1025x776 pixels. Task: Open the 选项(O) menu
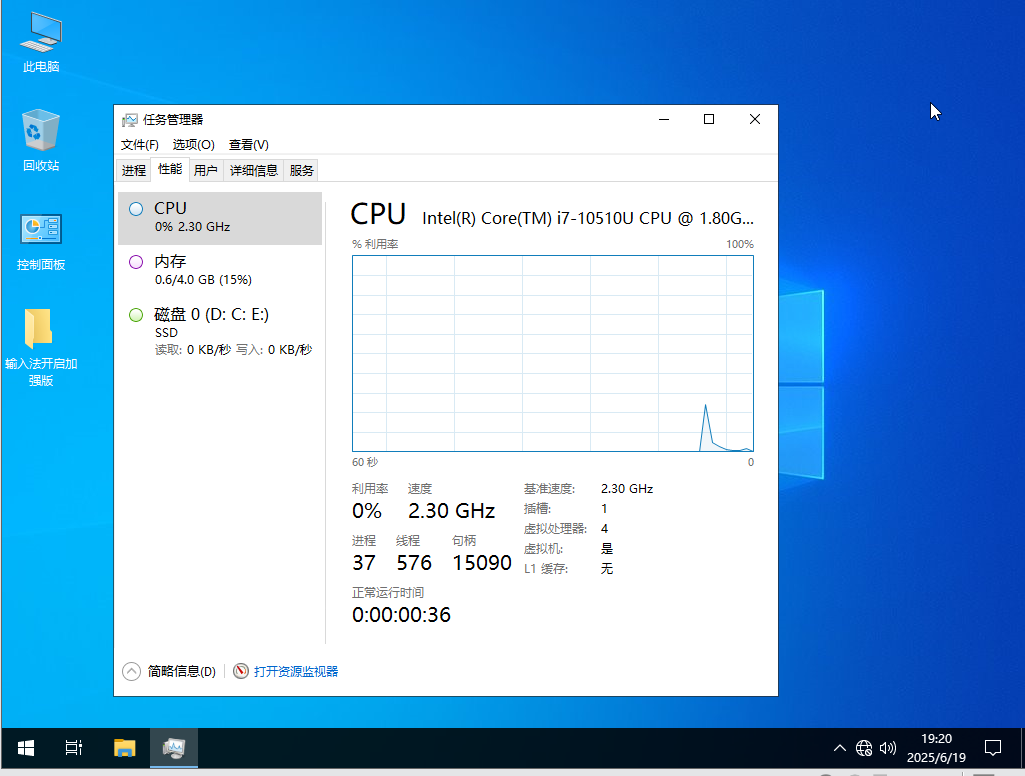click(193, 144)
